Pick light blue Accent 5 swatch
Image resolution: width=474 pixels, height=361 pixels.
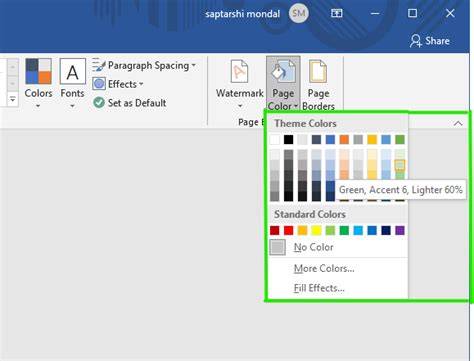pos(386,139)
